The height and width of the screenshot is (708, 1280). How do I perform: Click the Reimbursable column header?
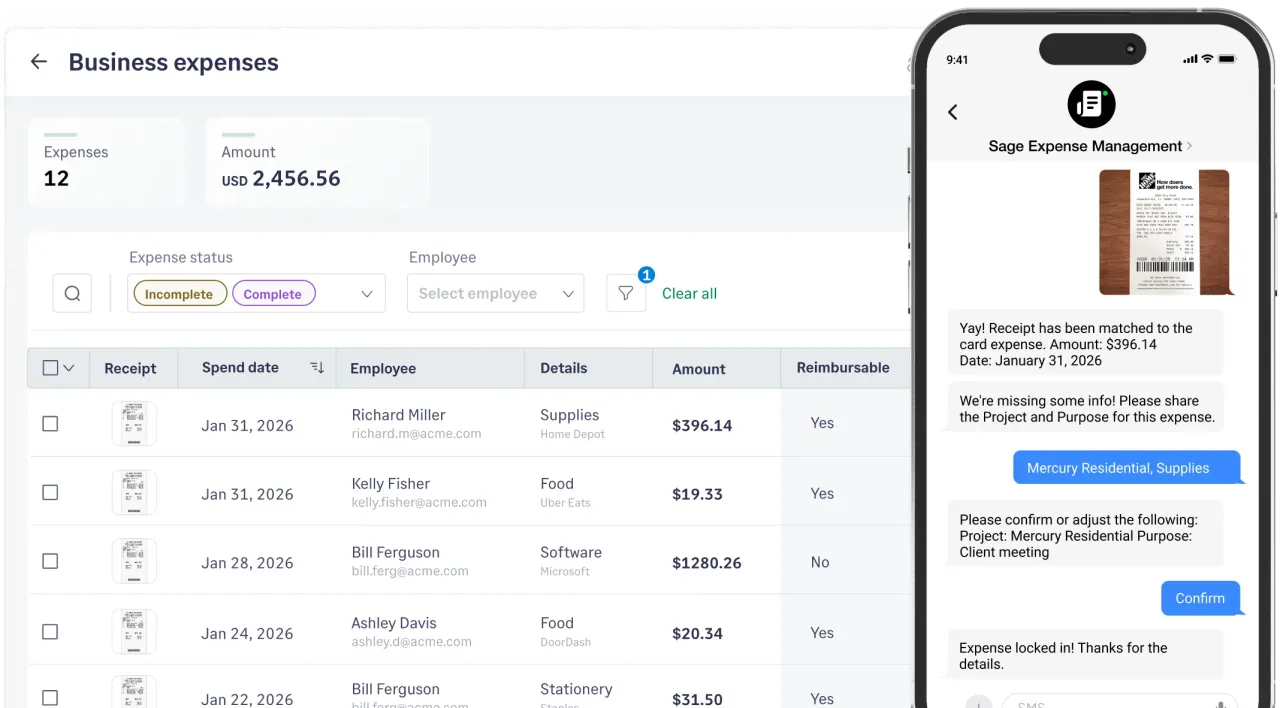(x=843, y=368)
